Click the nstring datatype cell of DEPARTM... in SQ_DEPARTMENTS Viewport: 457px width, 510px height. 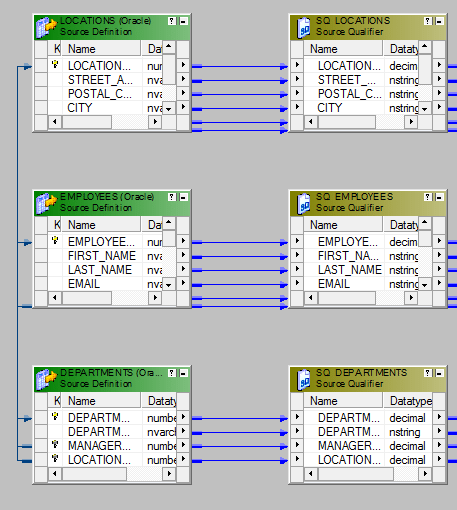tap(408, 432)
